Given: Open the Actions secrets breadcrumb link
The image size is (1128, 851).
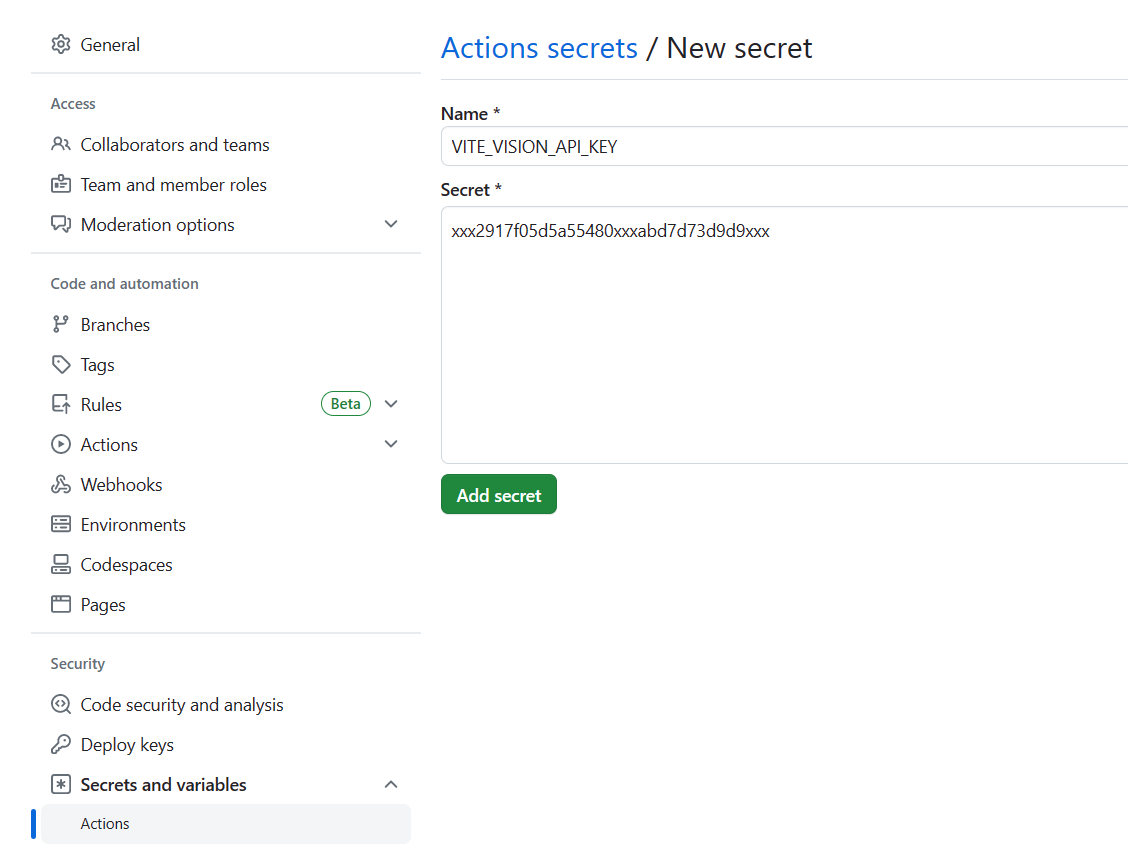Looking at the screenshot, I should point(539,47).
